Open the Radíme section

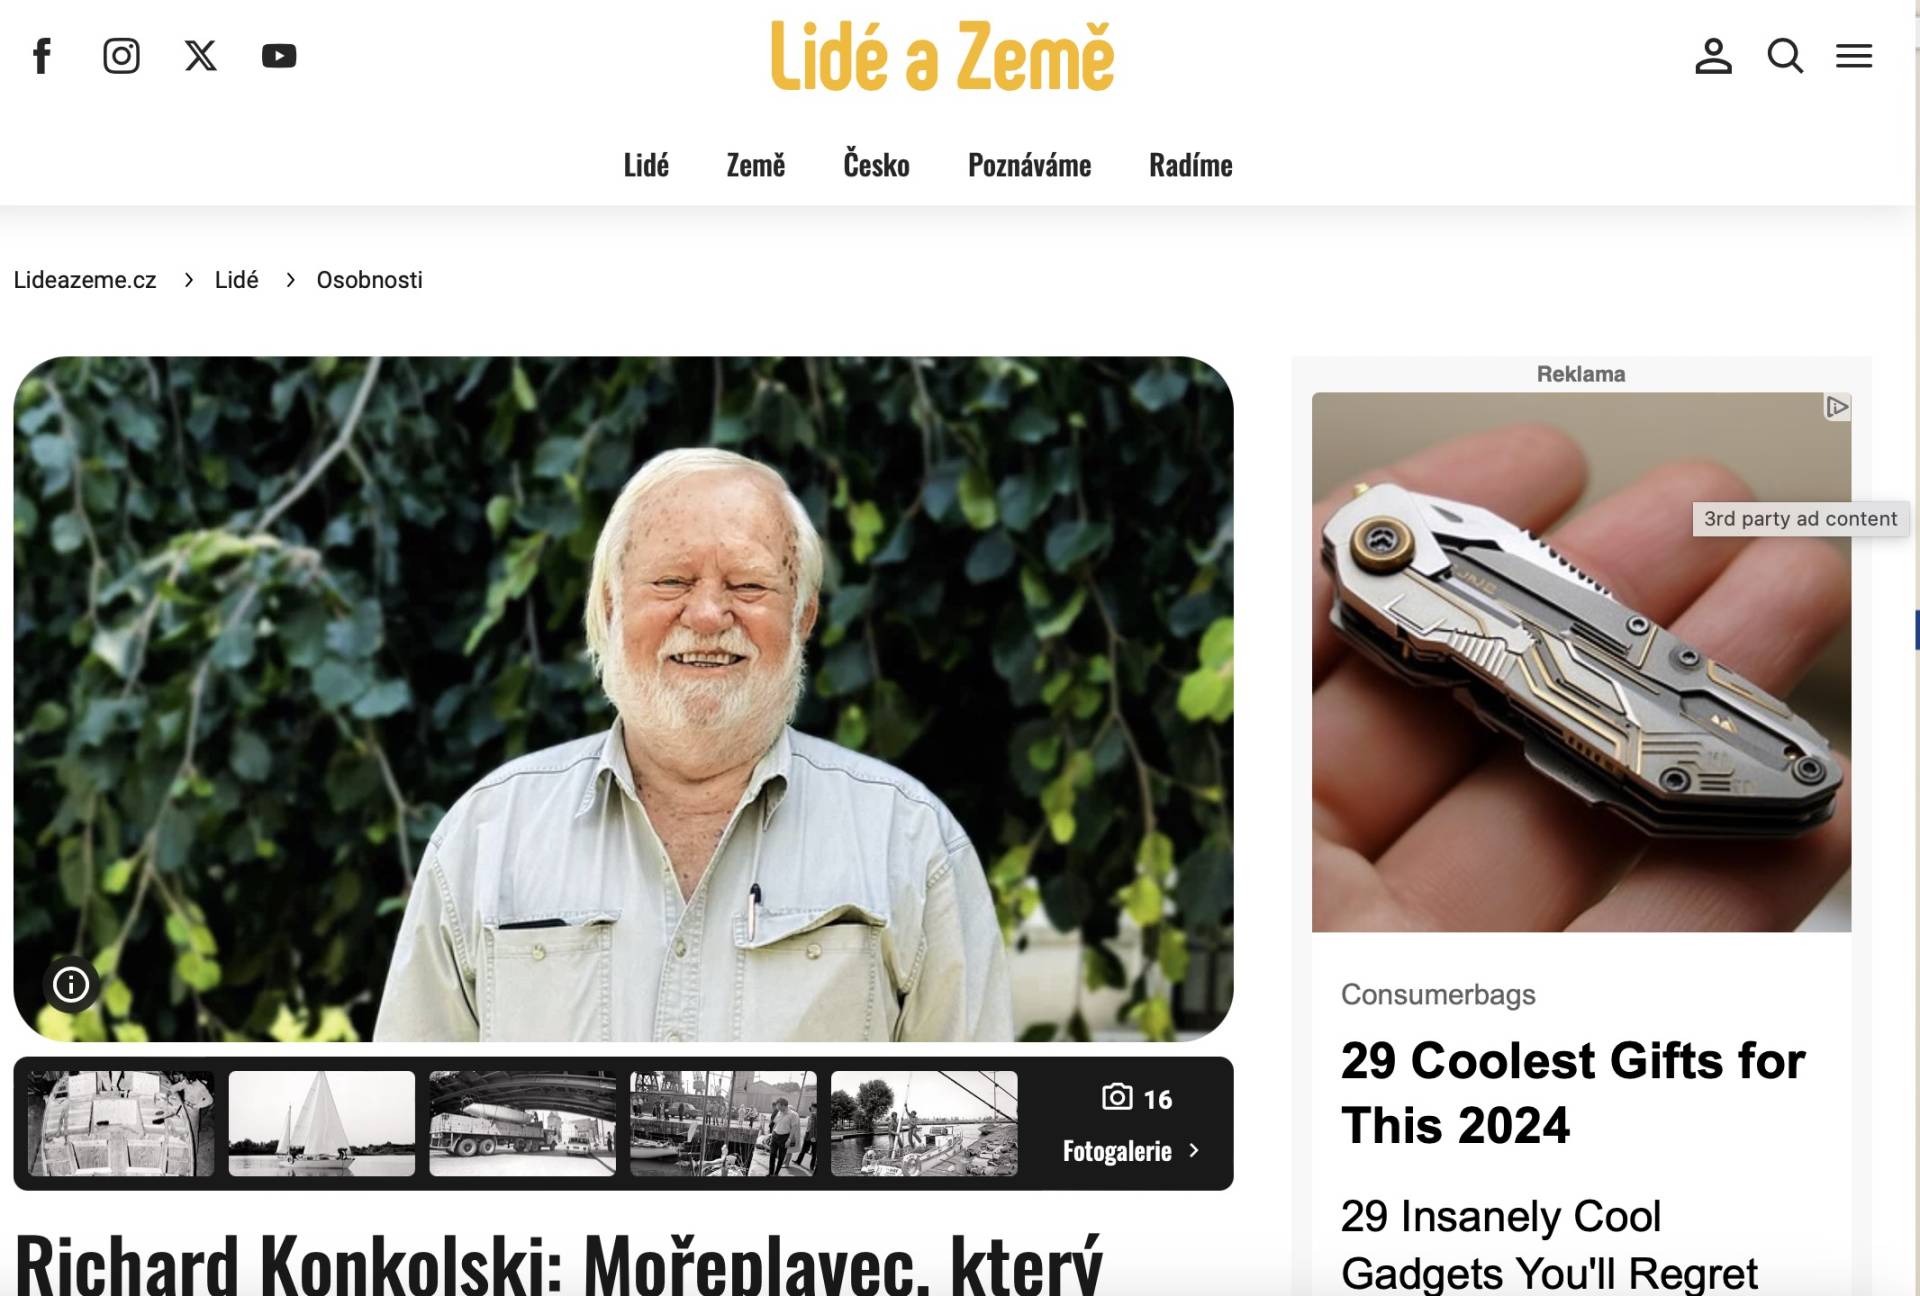click(x=1190, y=165)
